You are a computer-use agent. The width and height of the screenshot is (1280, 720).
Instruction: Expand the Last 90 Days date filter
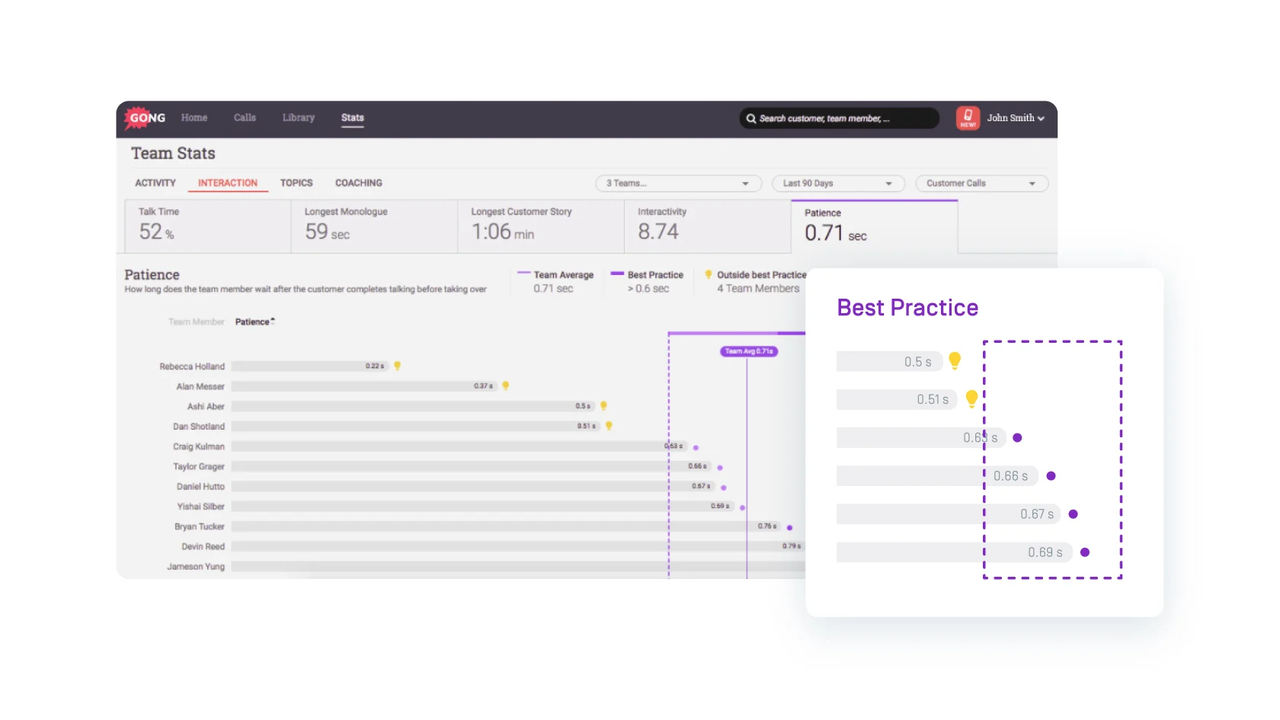click(x=837, y=184)
